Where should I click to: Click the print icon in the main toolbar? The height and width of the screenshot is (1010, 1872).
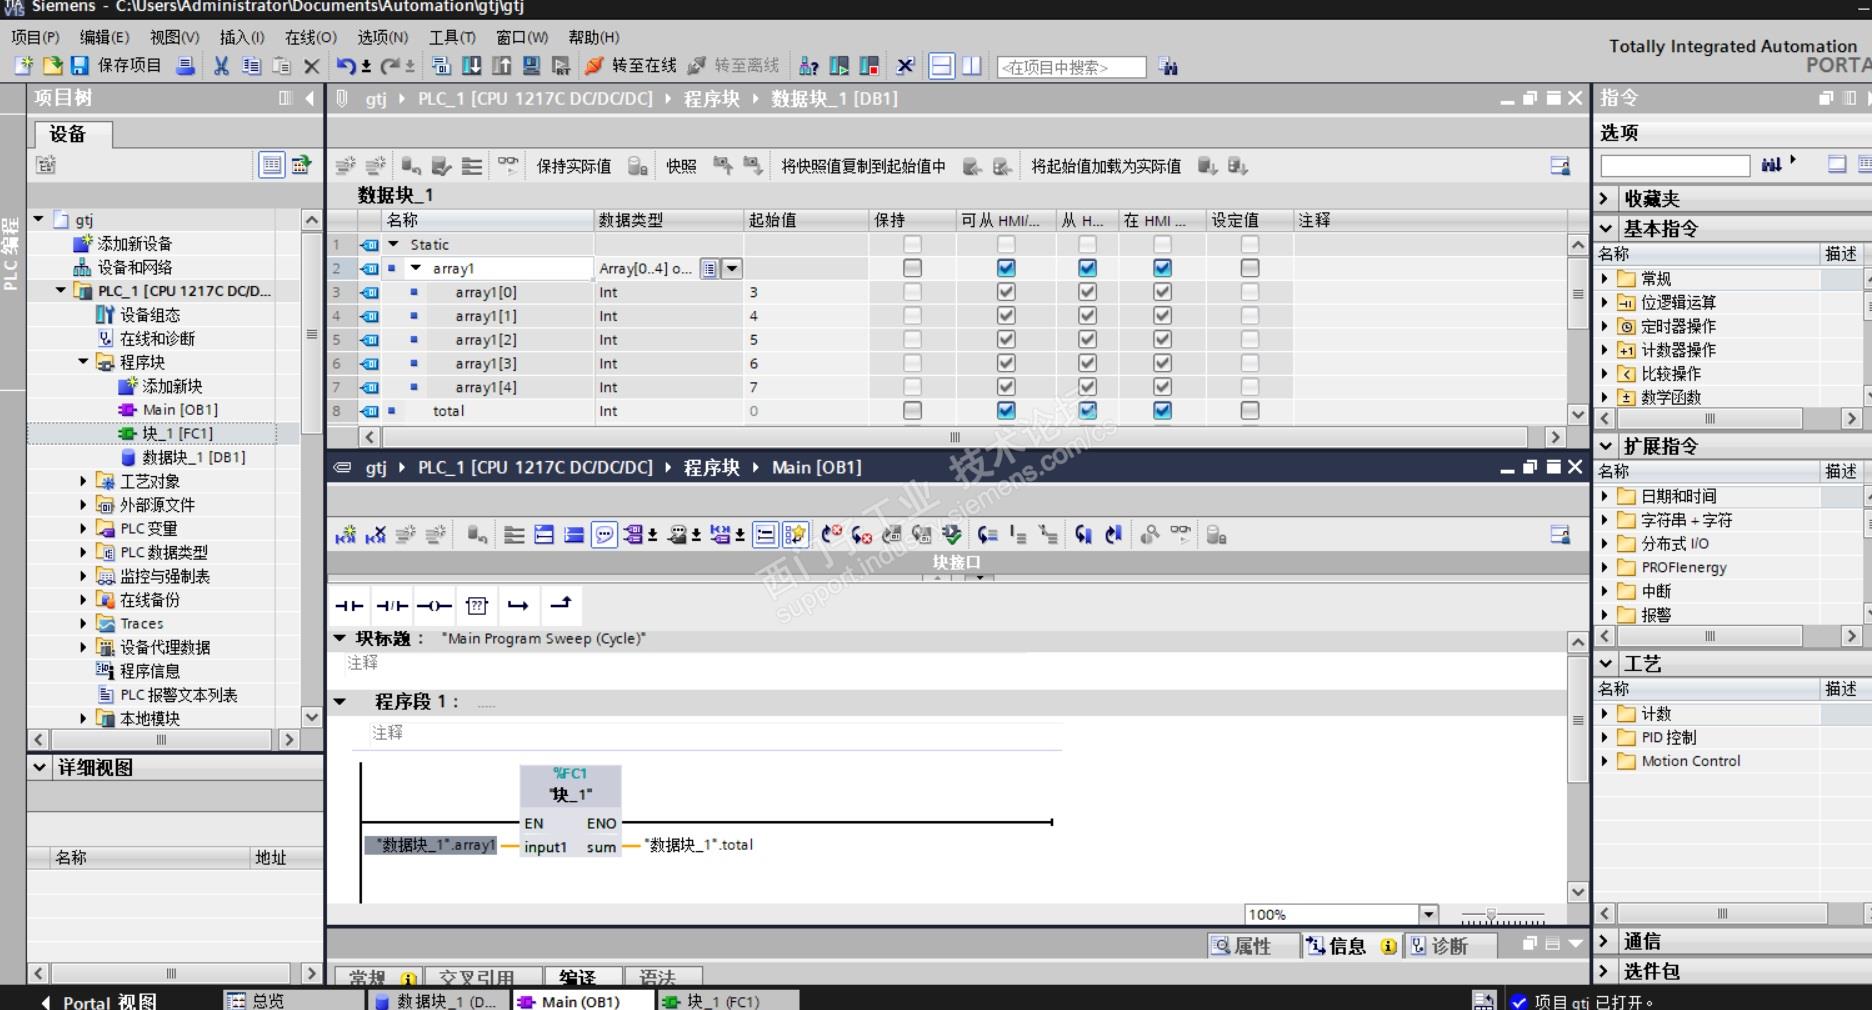185,66
